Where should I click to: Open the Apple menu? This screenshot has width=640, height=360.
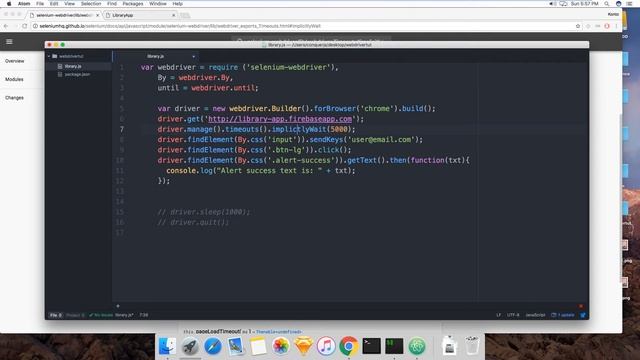click(9, 4)
